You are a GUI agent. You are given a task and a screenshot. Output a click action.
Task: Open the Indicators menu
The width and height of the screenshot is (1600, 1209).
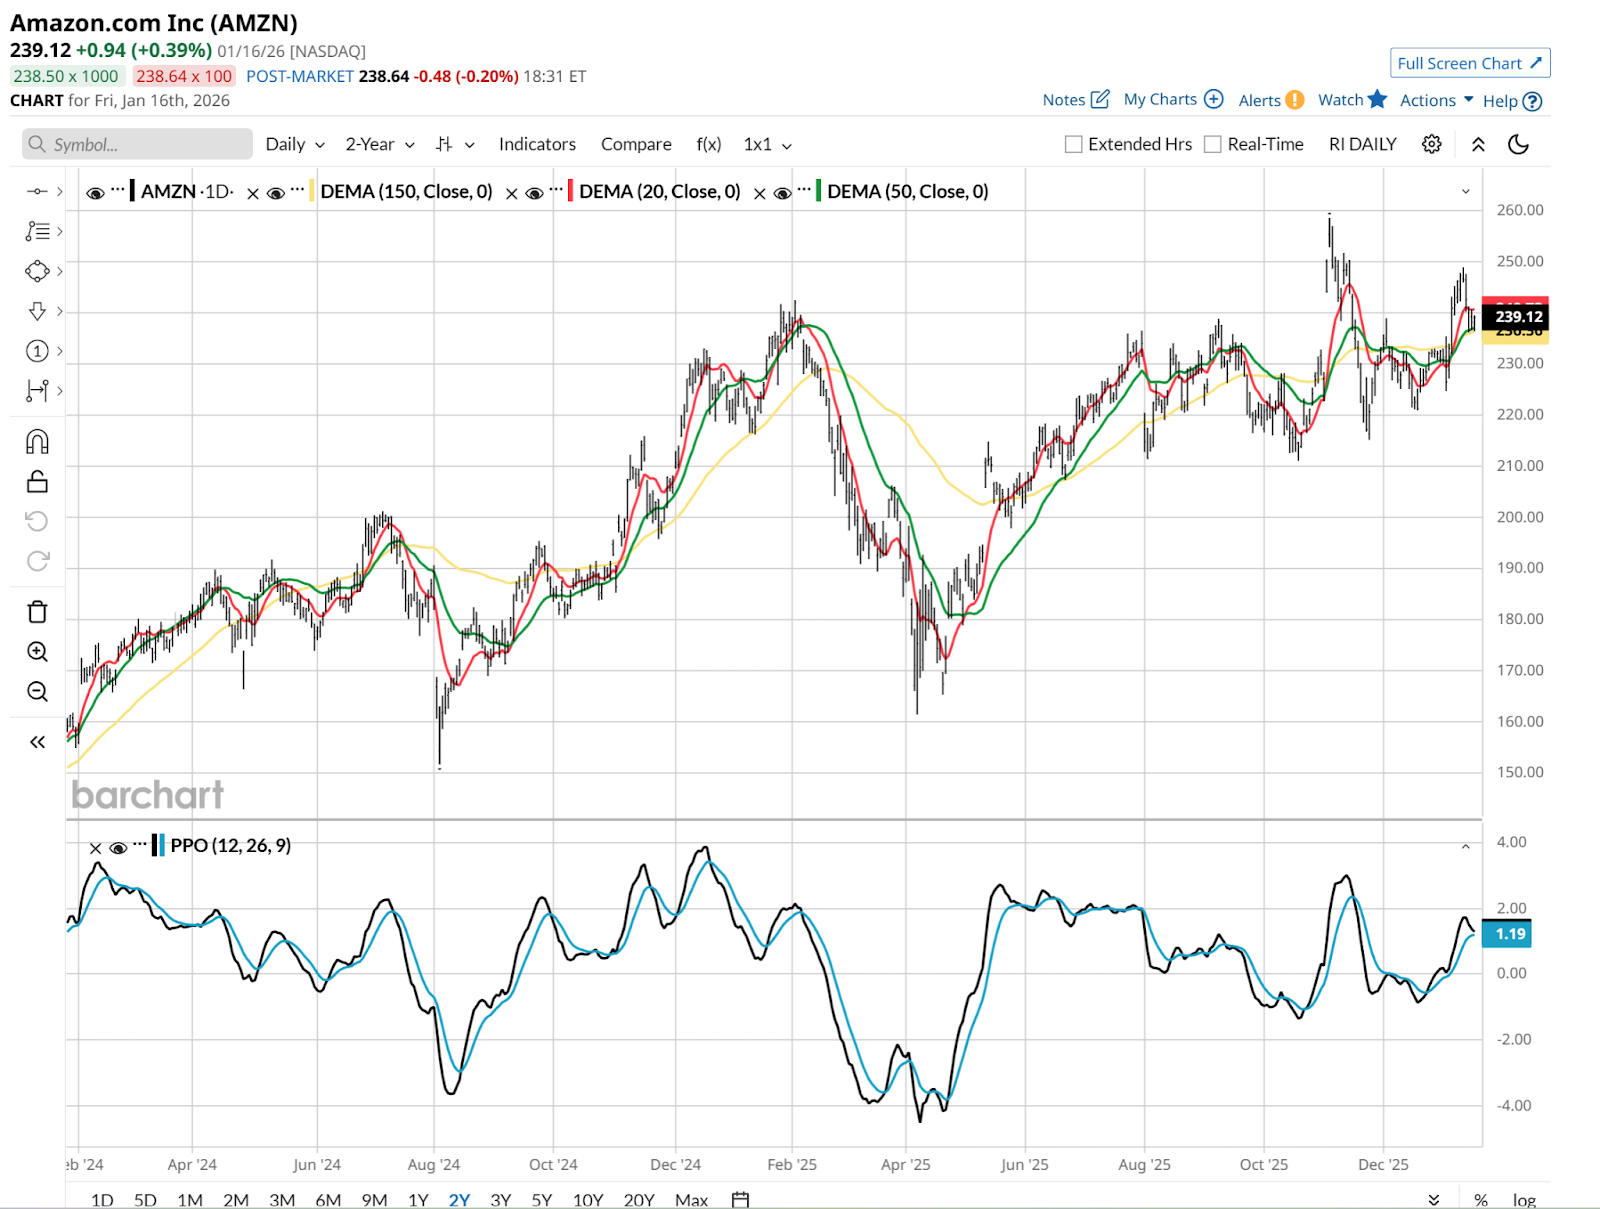point(537,144)
